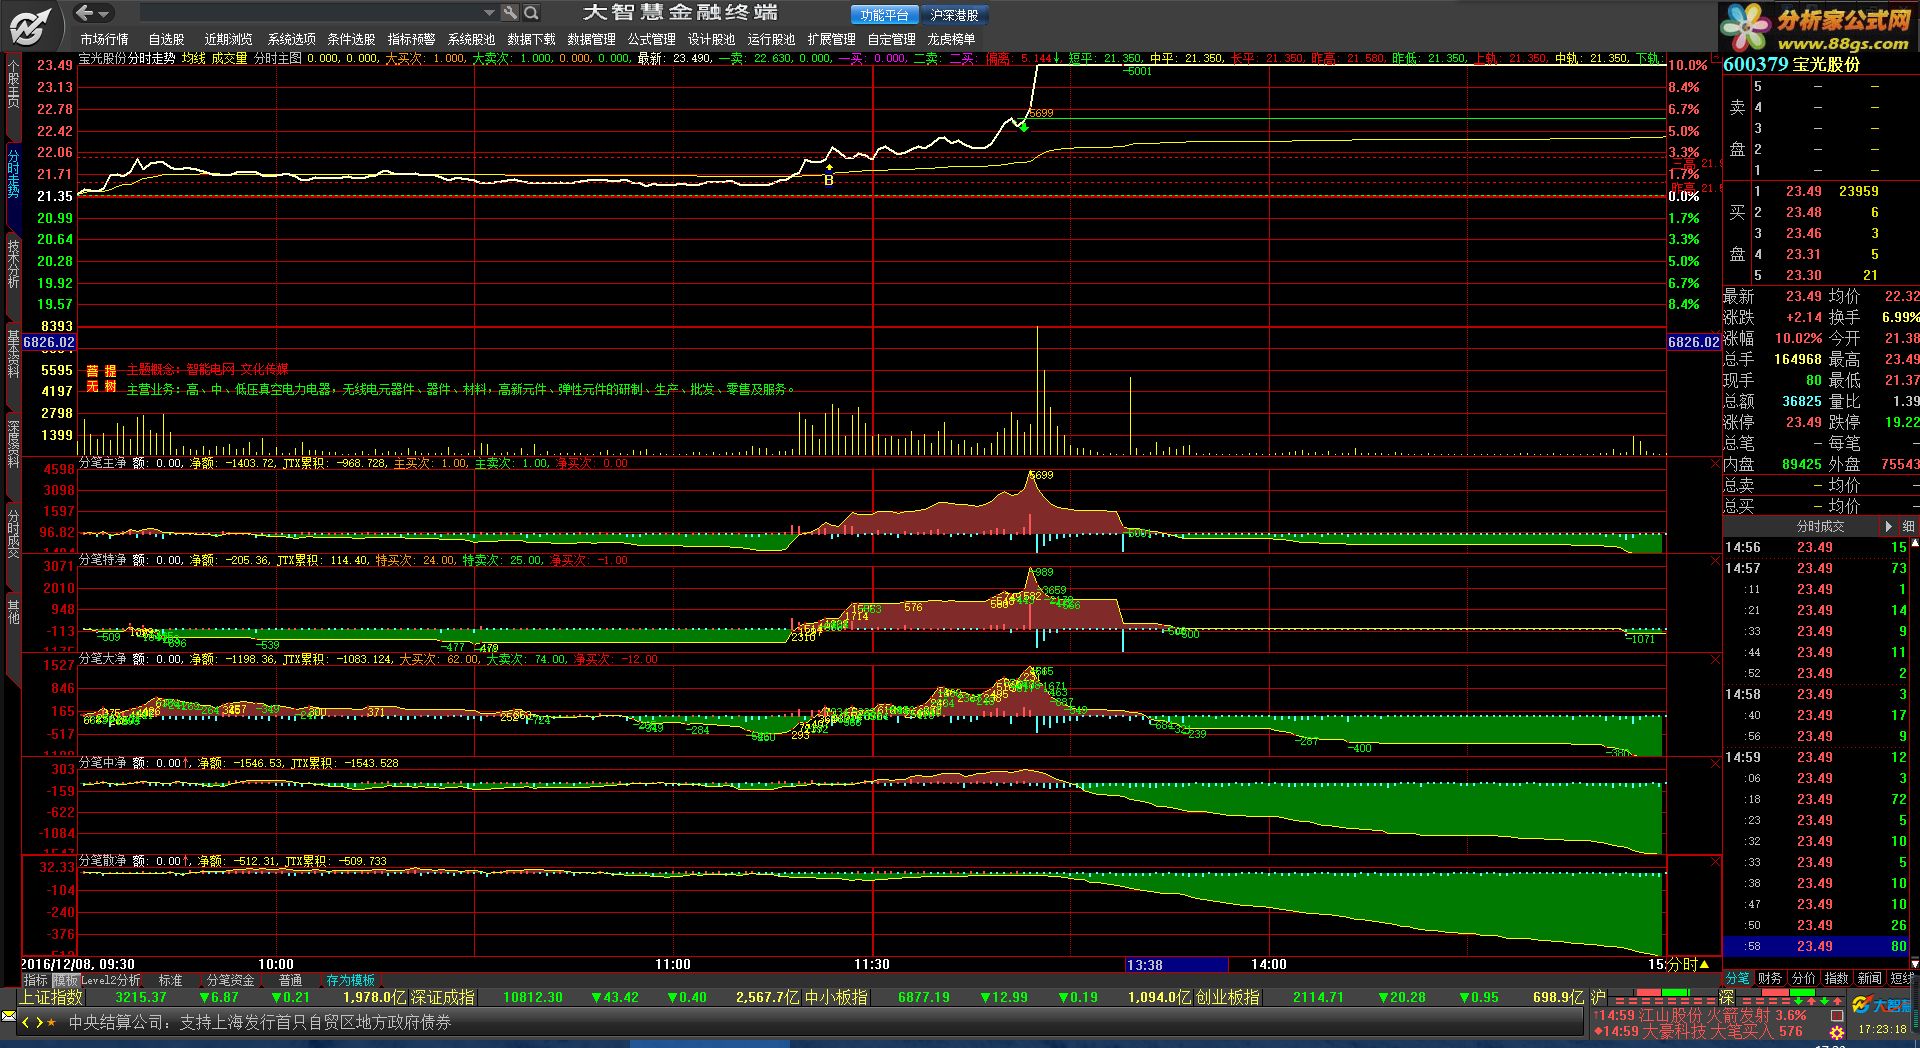Viewport: 1920px width, 1048px height.
Task: Click the 深证成指 index label in status bar
Action: click(x=443, y=998)
